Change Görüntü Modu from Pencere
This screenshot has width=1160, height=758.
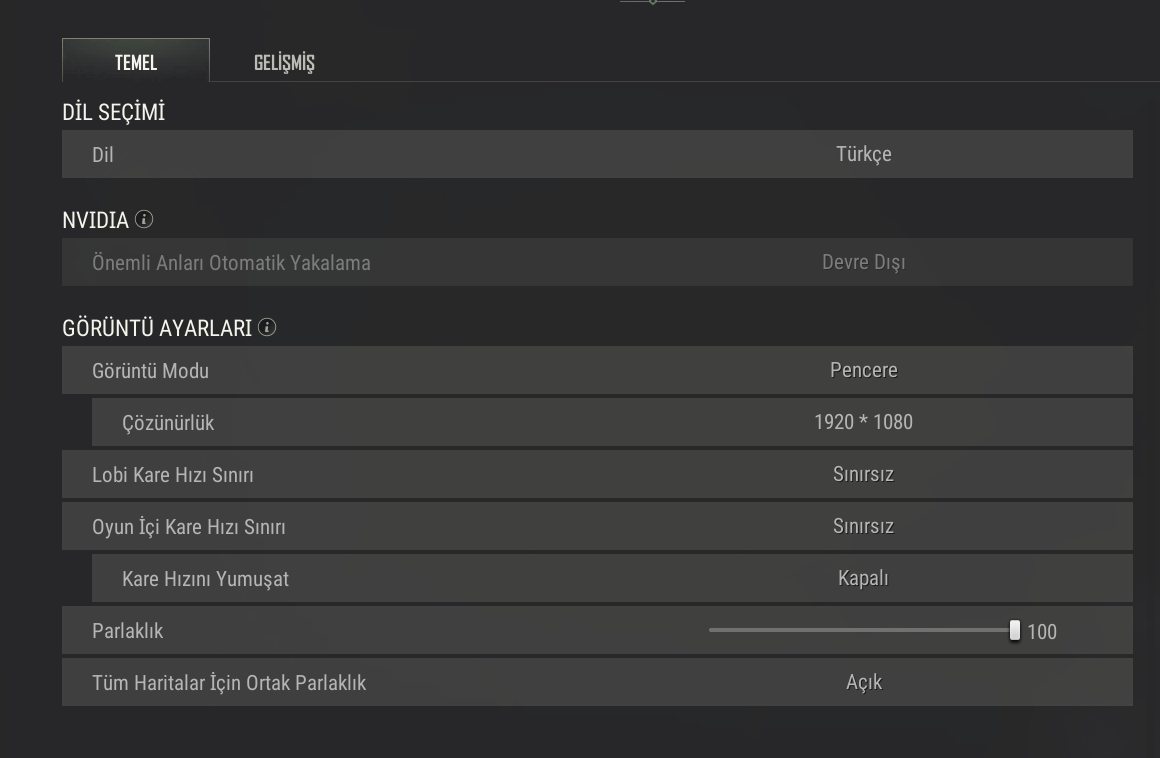pyautogui.click(x=863, y=370)
